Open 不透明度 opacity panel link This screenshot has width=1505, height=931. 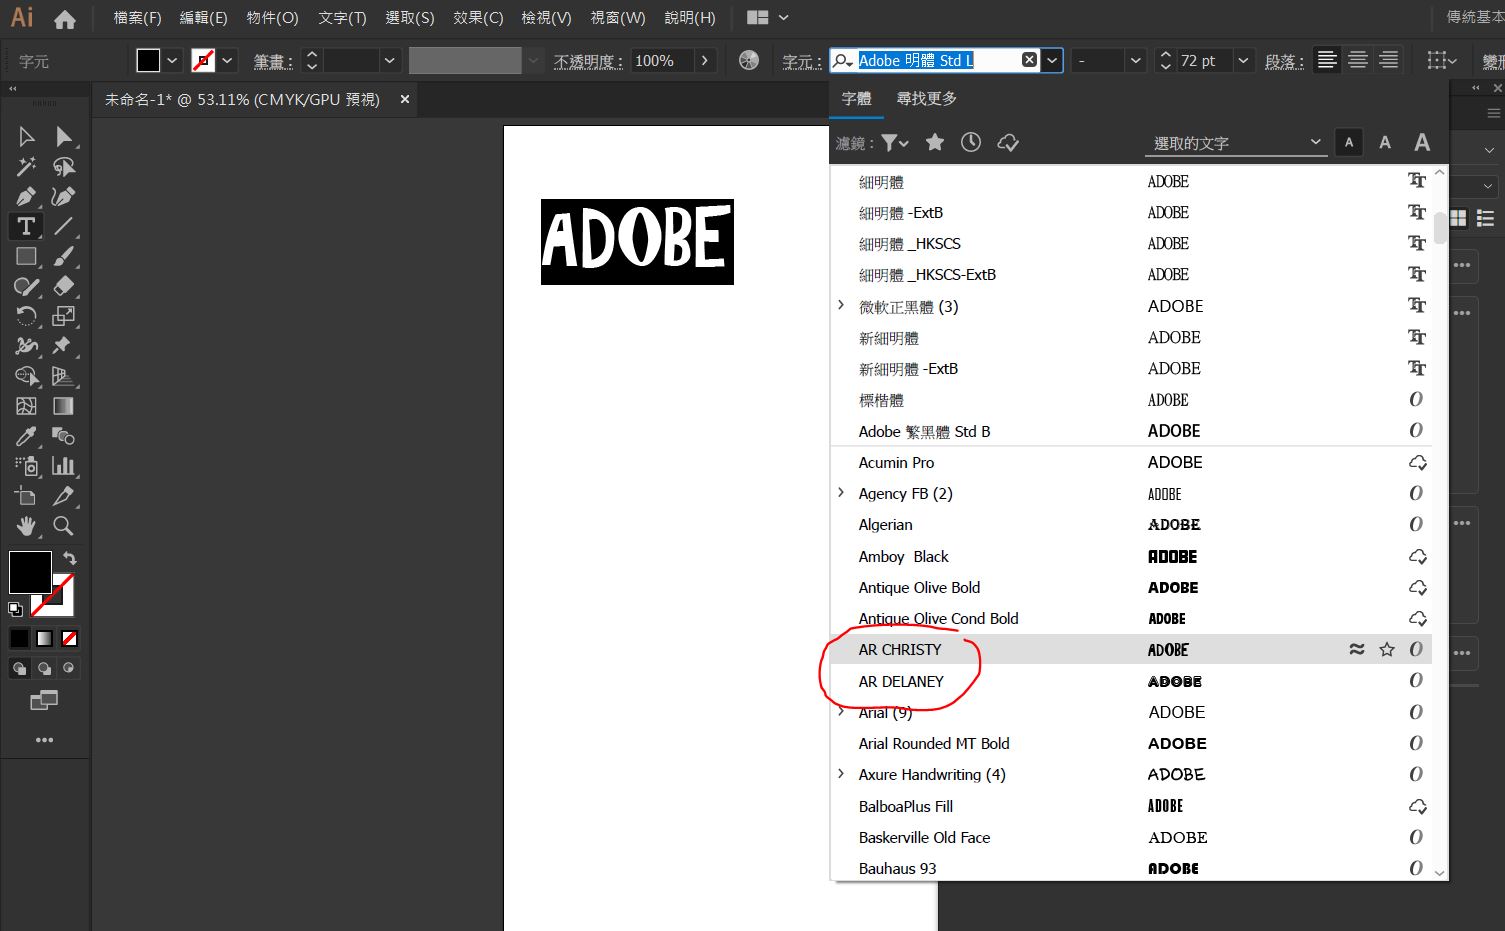point(589,62)
